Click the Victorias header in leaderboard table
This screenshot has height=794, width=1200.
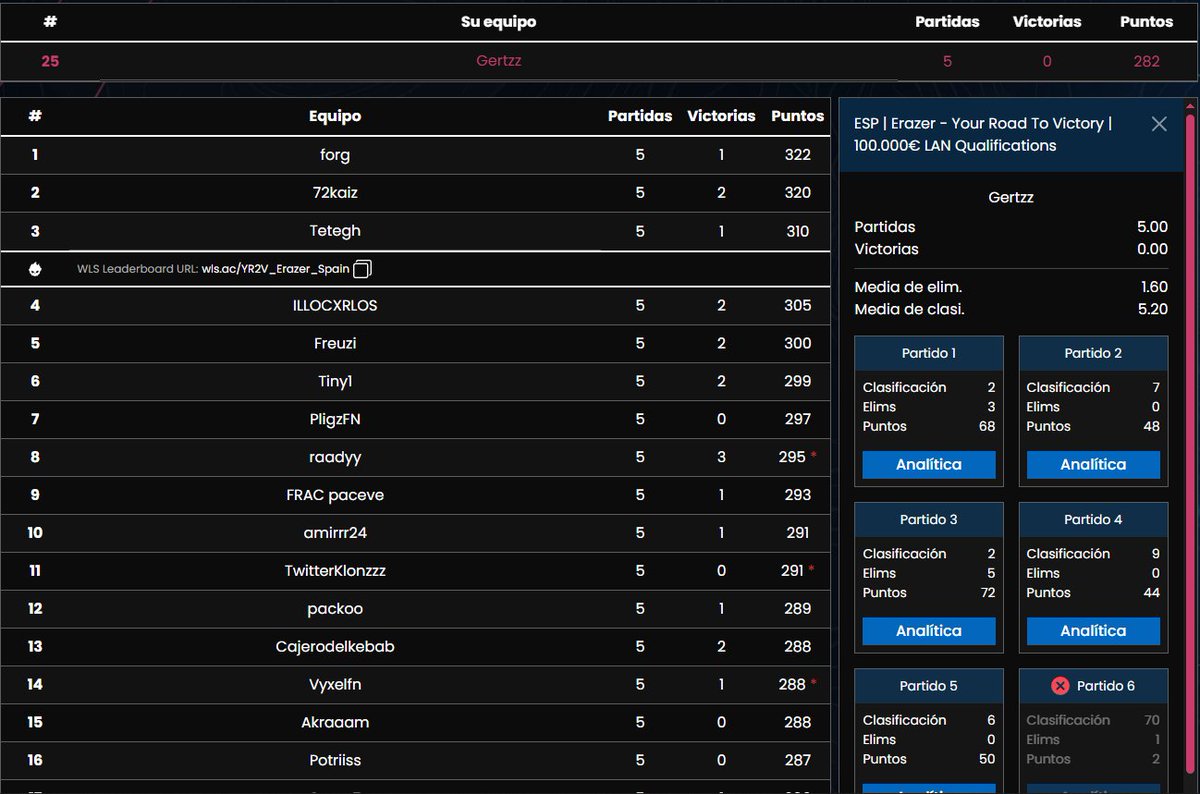pos(721,116)
